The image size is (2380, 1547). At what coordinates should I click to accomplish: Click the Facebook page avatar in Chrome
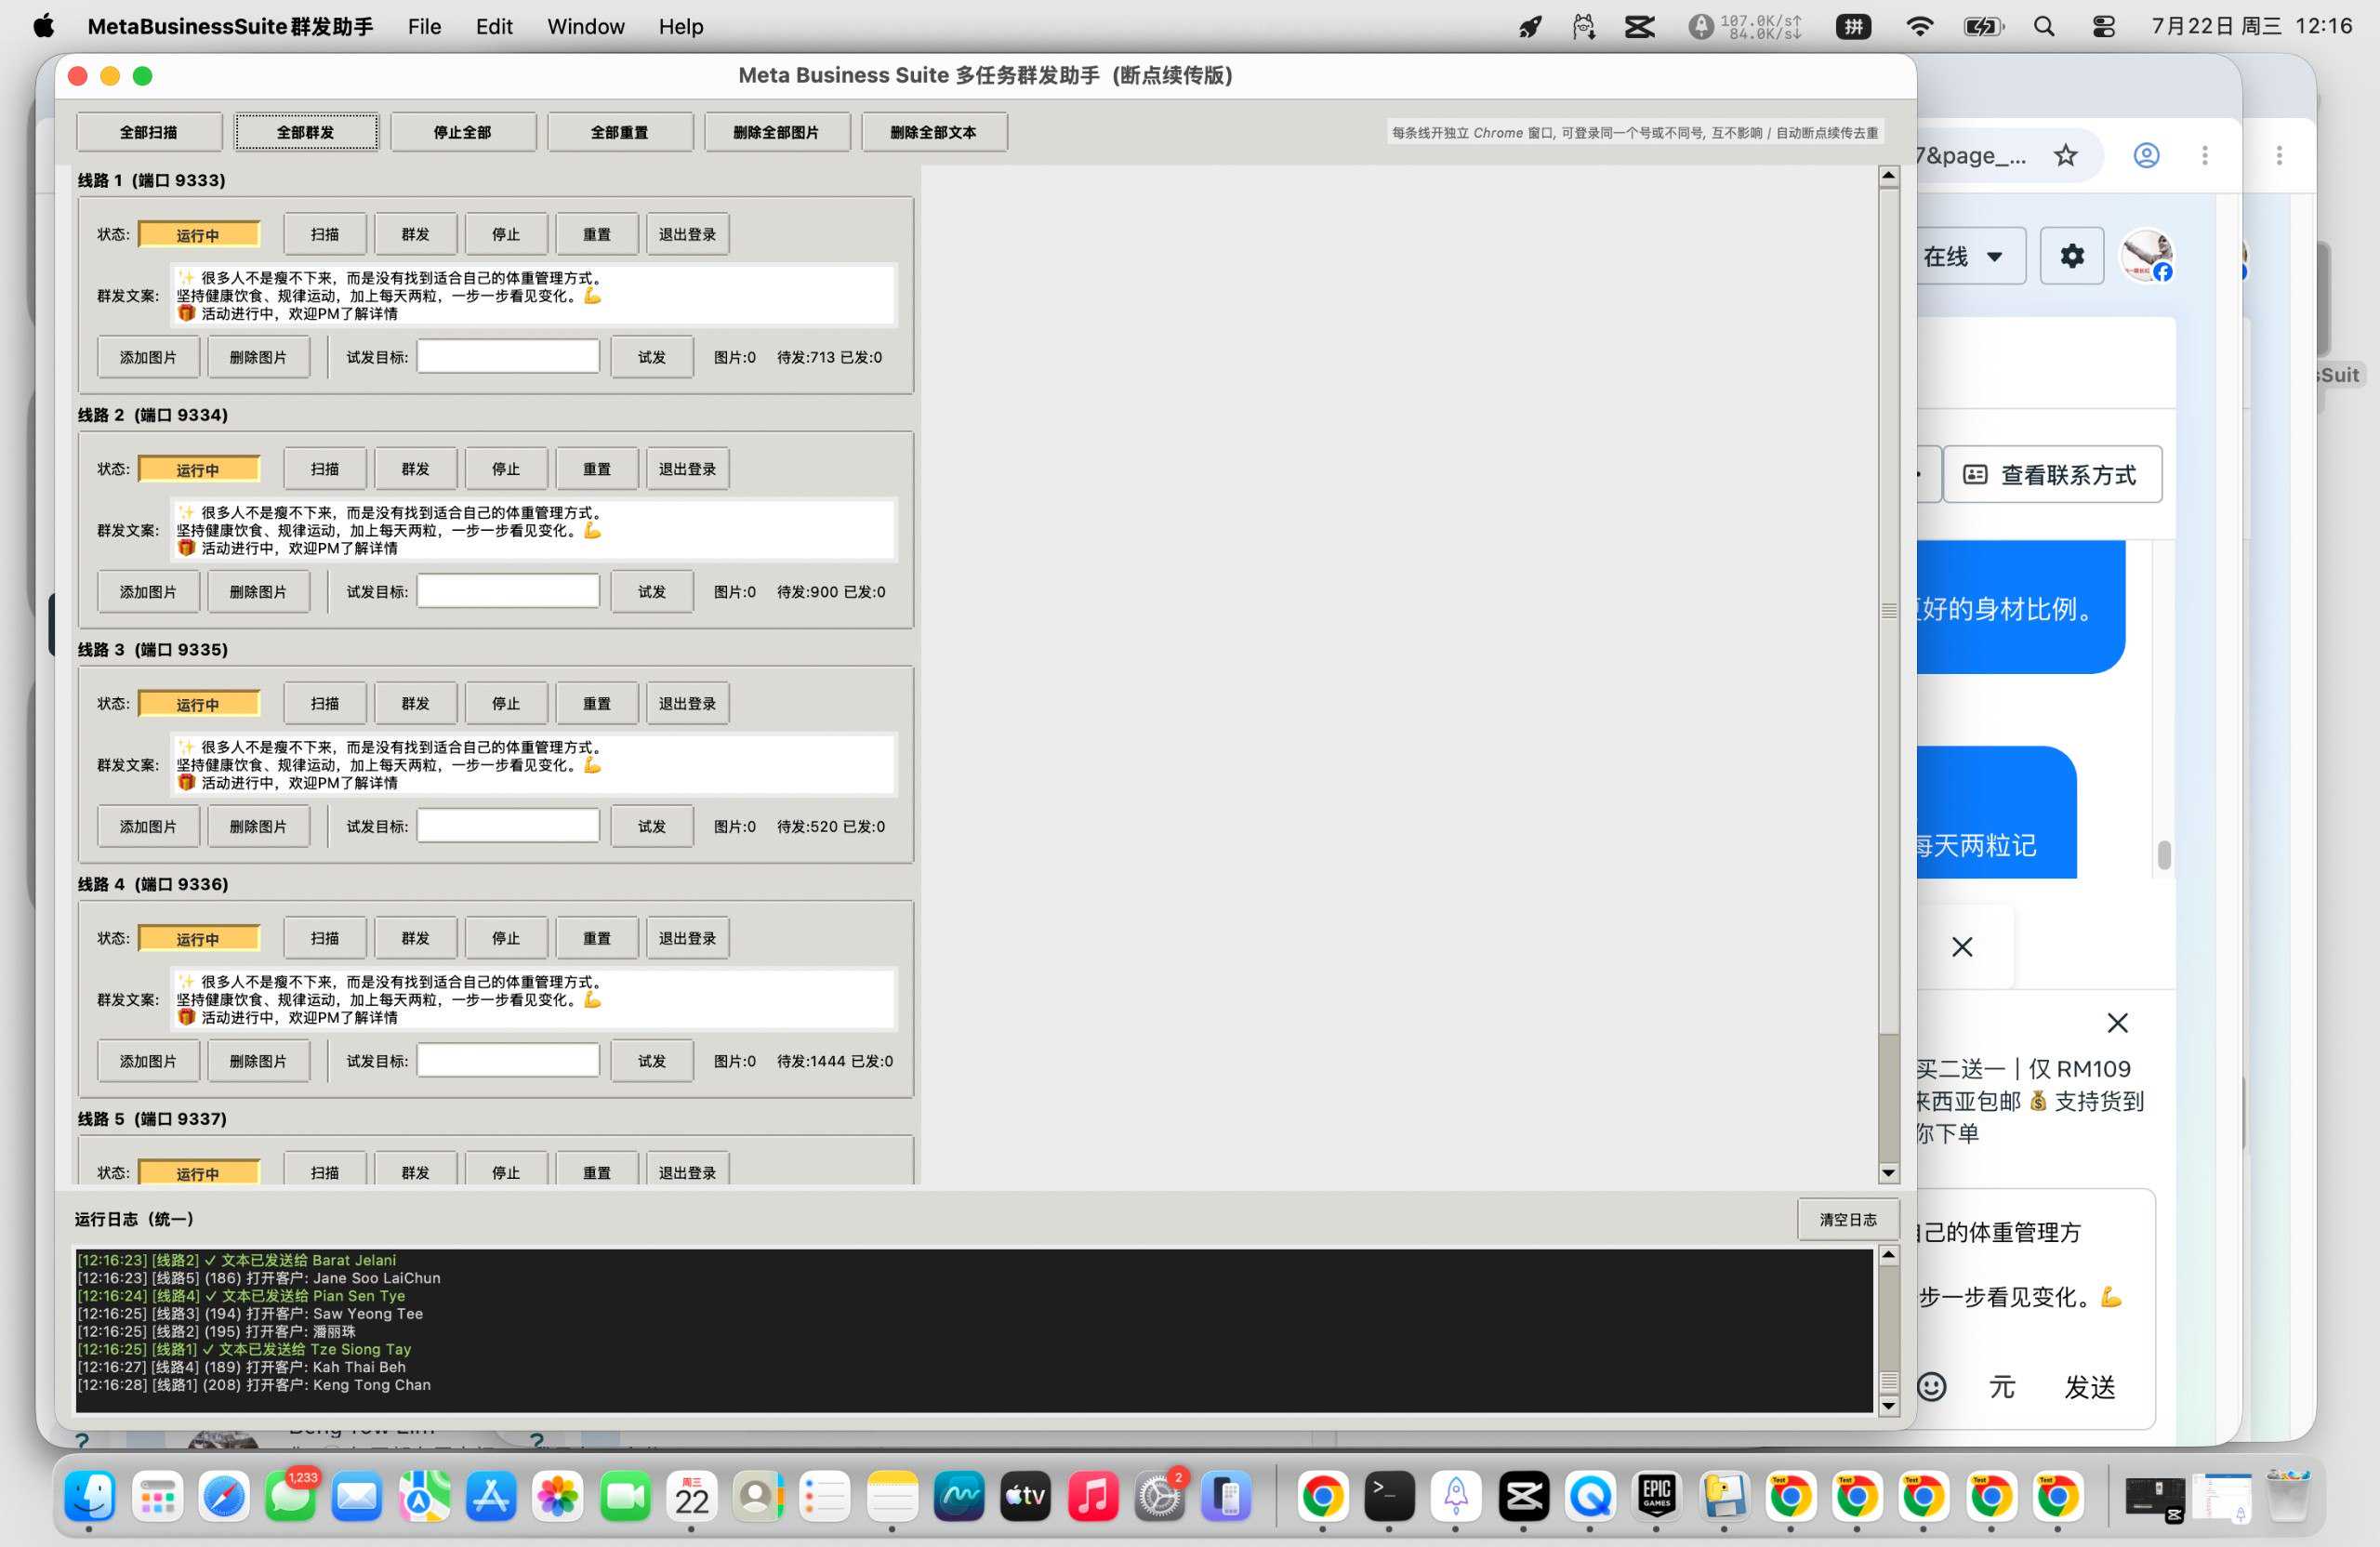(x=2147, y=256)
